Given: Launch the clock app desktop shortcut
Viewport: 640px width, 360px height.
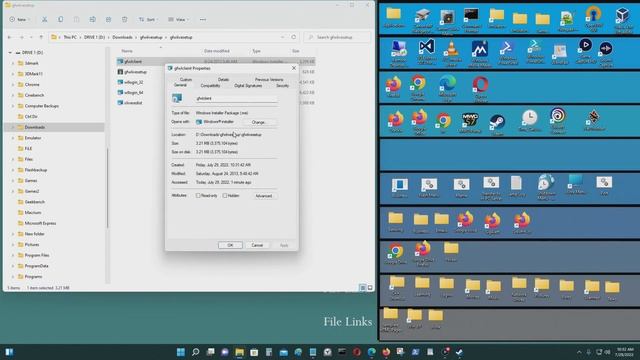Looking at the screenshot, I should (529, 121).
